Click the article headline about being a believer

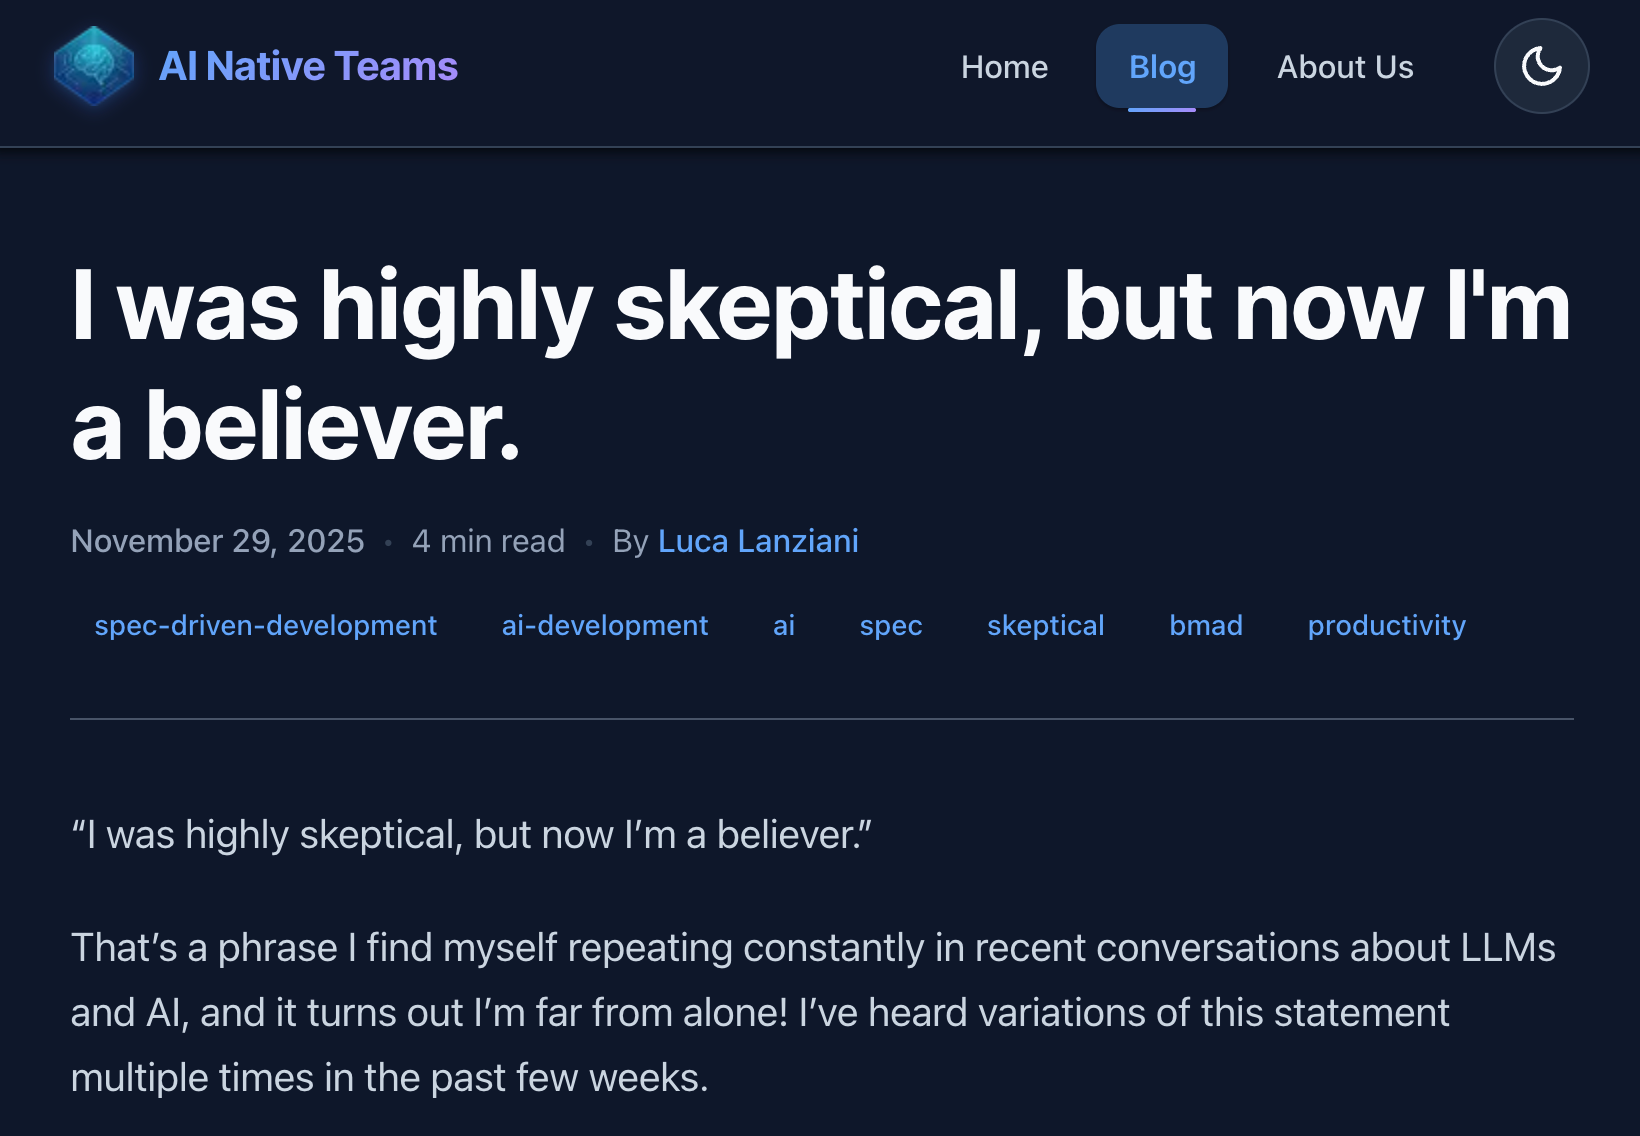[820, 366]
